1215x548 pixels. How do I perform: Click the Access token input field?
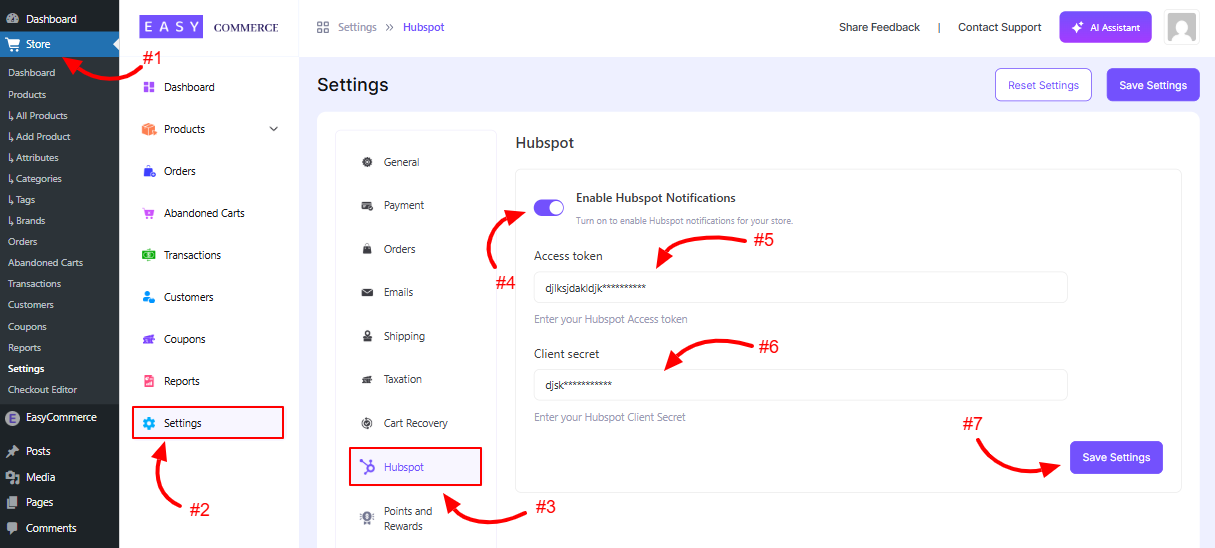coord(800,287)
